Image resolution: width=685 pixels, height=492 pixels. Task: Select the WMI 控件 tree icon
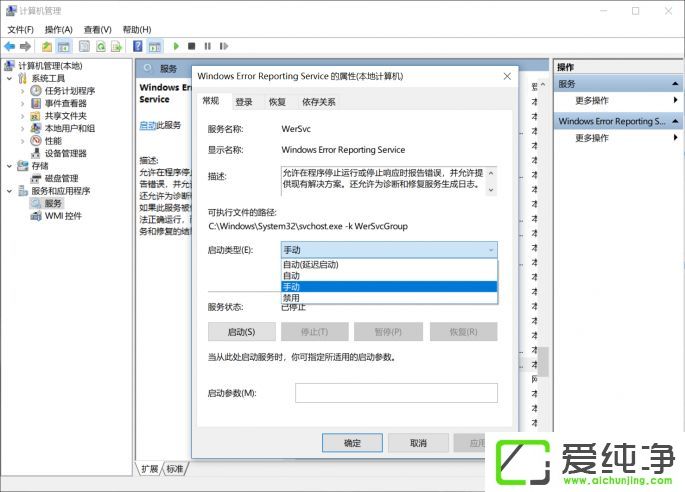click(x=36, y=216)
